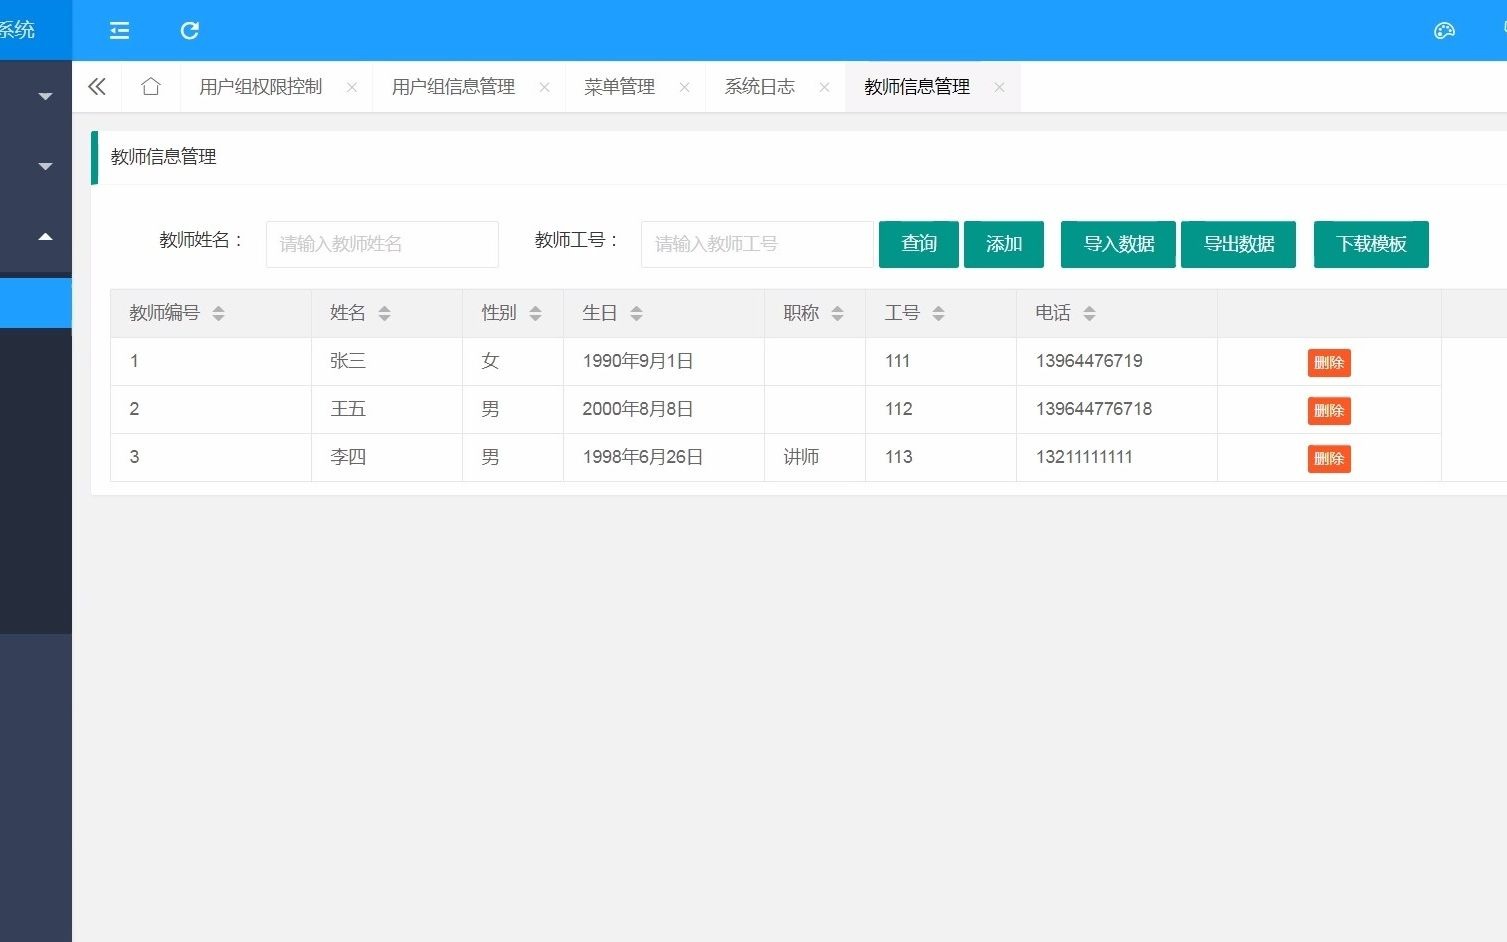Screen dimensions: 1507x942
Task: Focus the 教师姓名 input field
Action: [x=382, y=244]
